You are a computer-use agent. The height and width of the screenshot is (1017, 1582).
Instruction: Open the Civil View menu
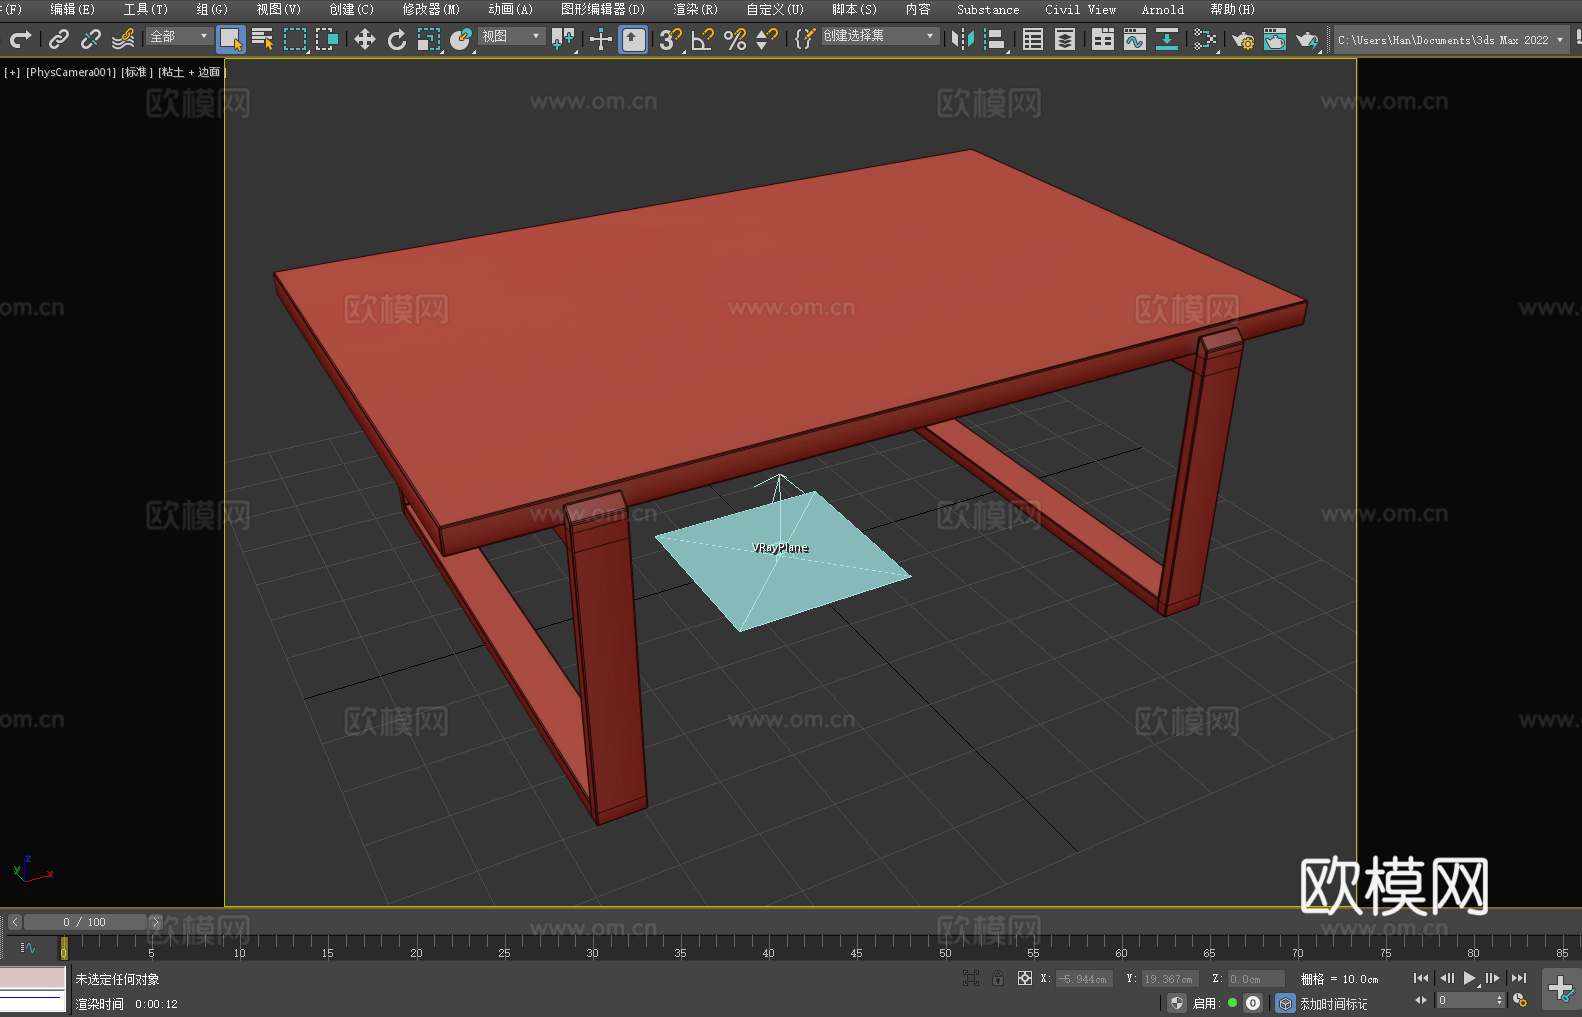click(1080, 9)
